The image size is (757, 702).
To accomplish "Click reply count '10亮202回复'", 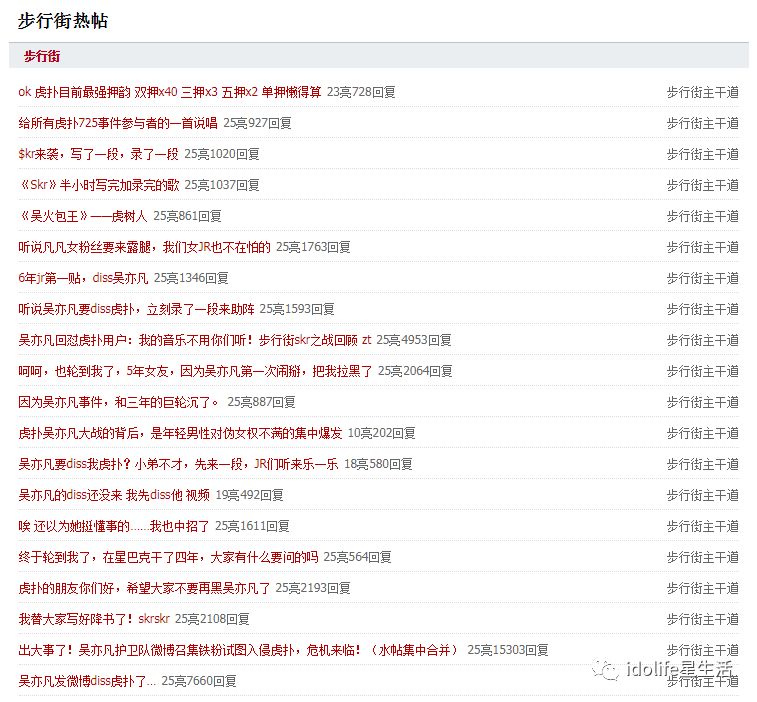I will (381, 433).
